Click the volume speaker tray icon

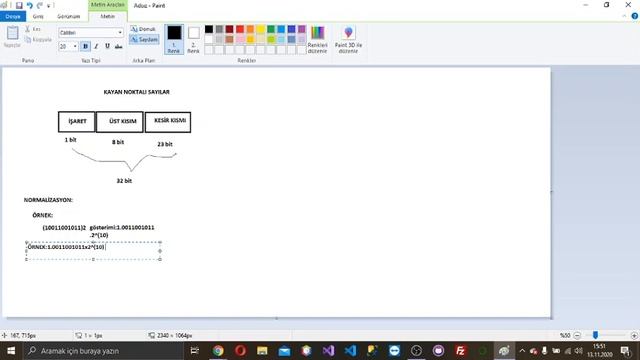[578, 351]
